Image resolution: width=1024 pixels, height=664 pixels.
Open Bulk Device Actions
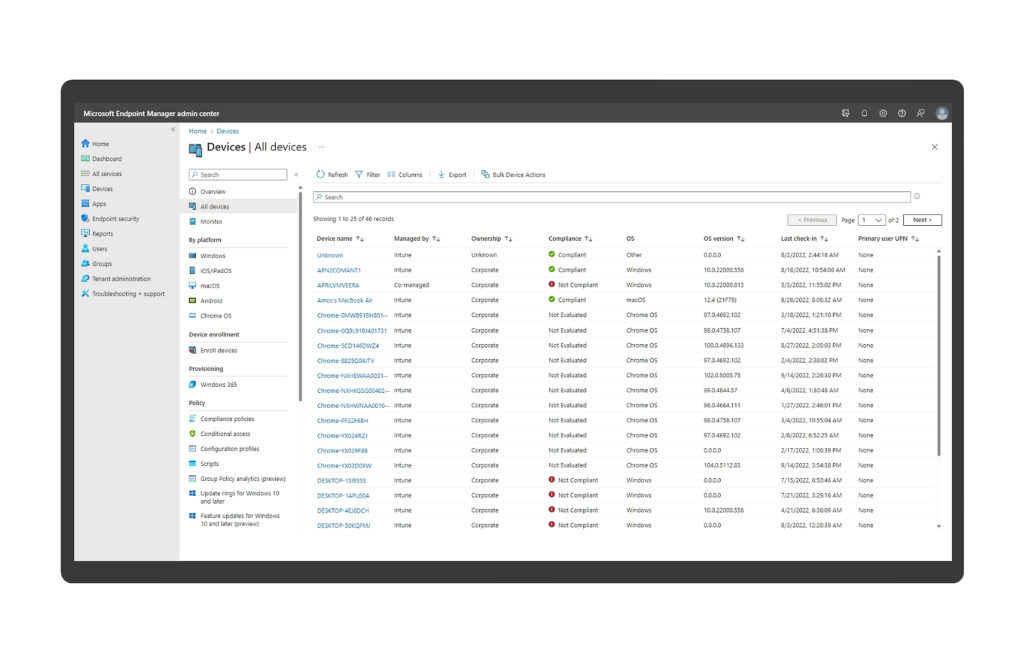(x=513, y=175)
